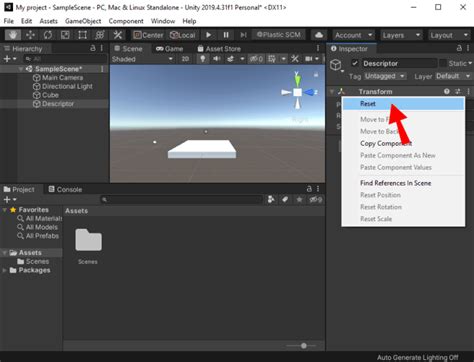Switch to the Asset Store tab
Viewport: 474px width, 362px height.
pos(219,49)
